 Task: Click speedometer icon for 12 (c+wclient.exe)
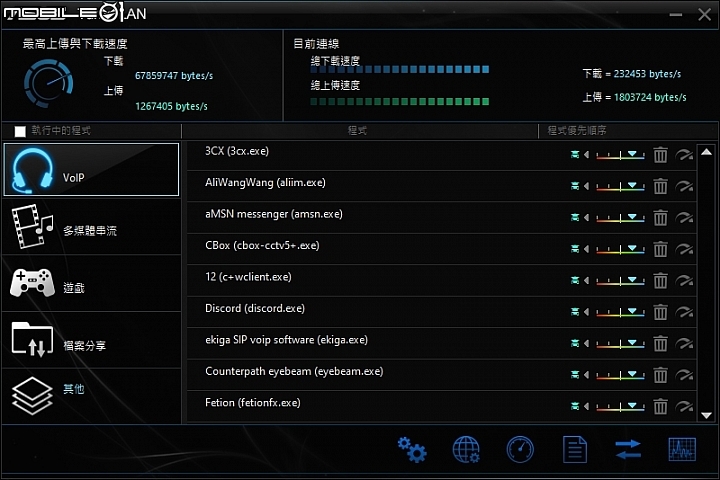pyautogui.click(x=684, y=280)
